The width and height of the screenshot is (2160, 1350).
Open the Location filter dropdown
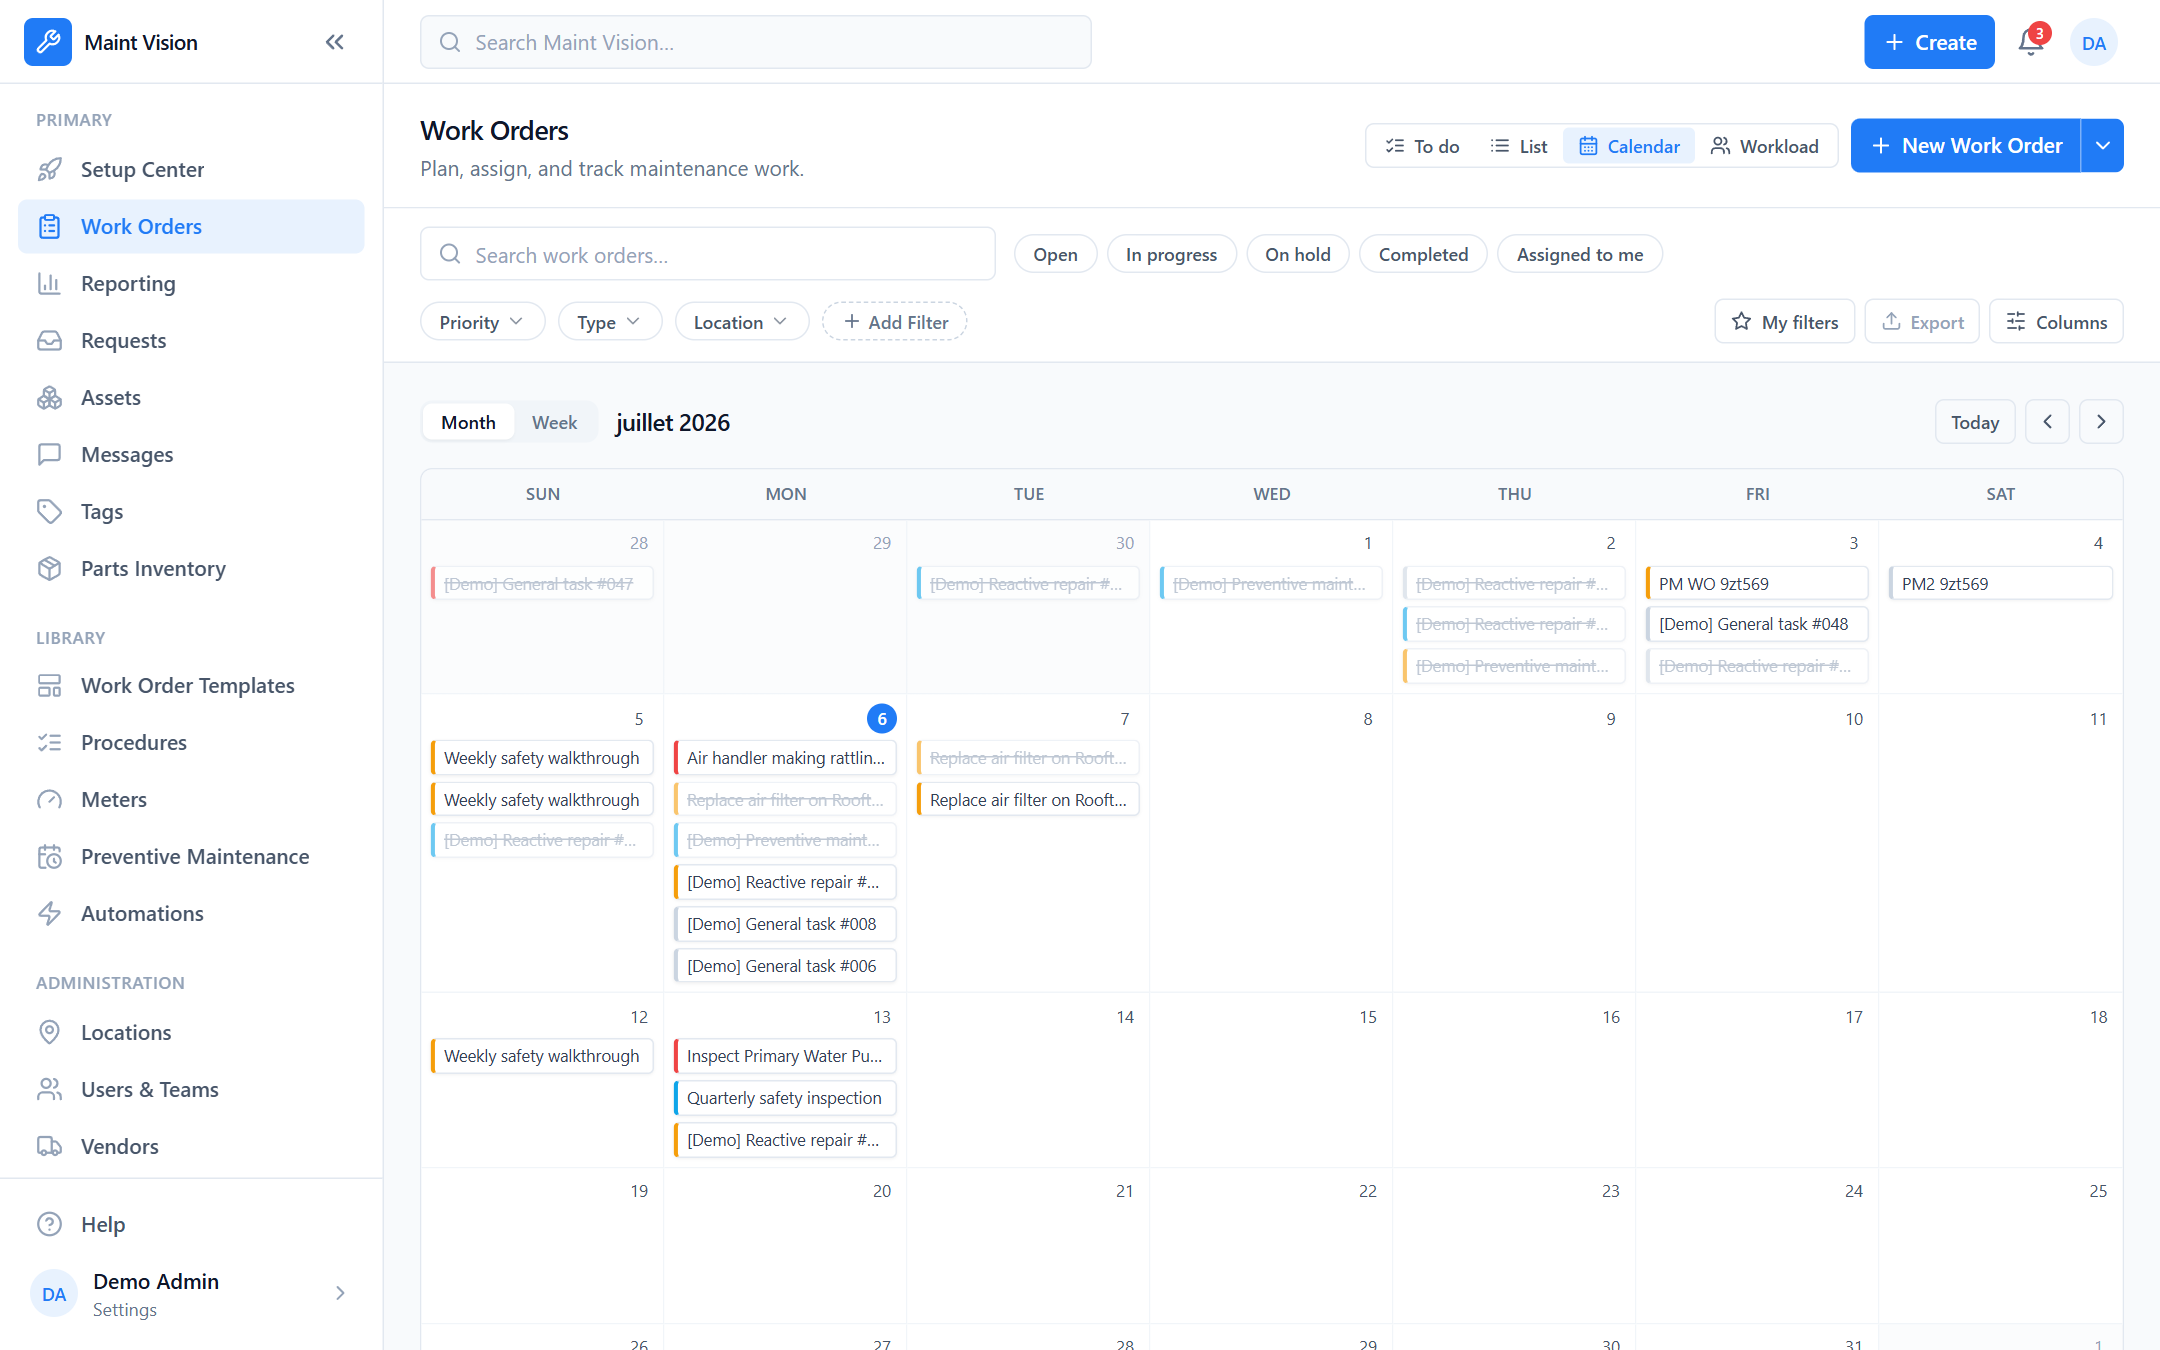click(741, 322)
